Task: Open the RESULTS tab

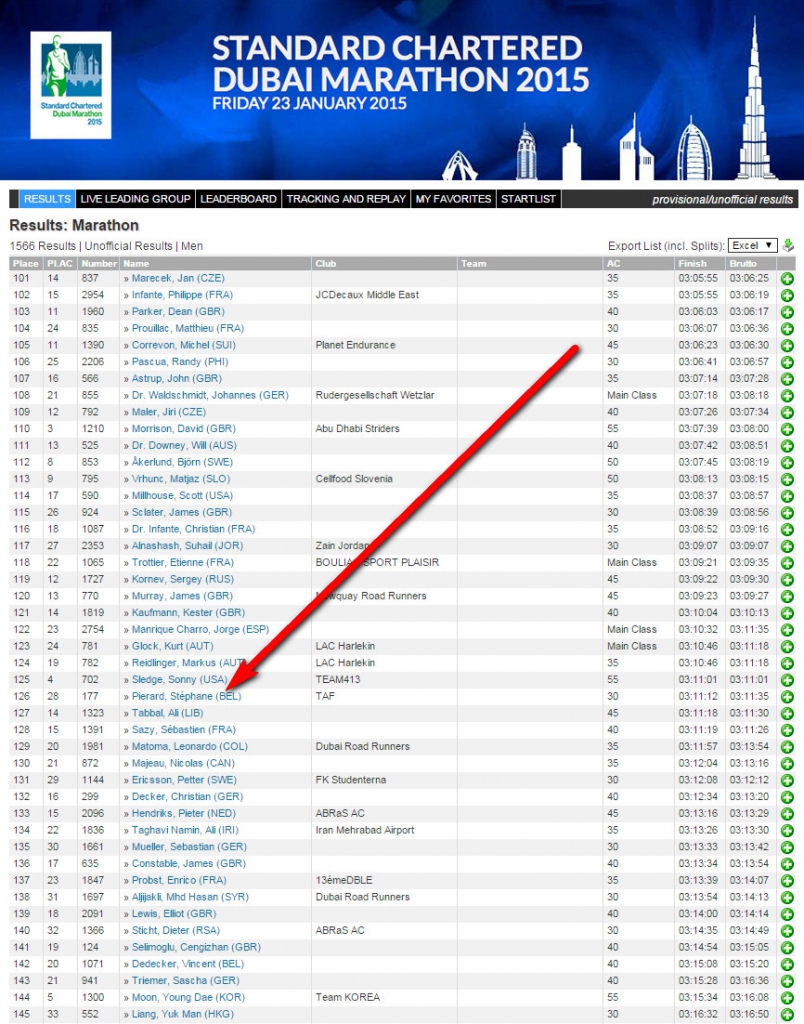Action: (x=47, y=199)
